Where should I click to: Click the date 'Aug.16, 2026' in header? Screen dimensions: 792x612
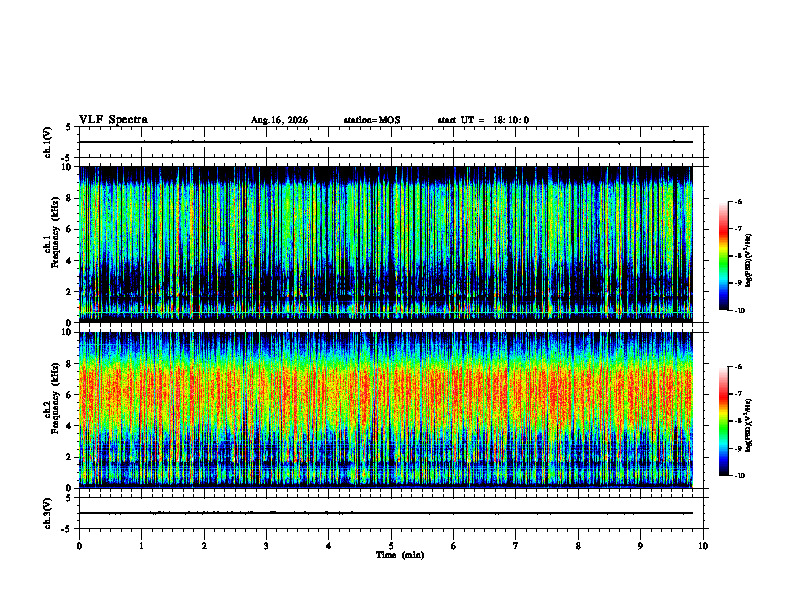pyautogui.click(x=279, y=120)
